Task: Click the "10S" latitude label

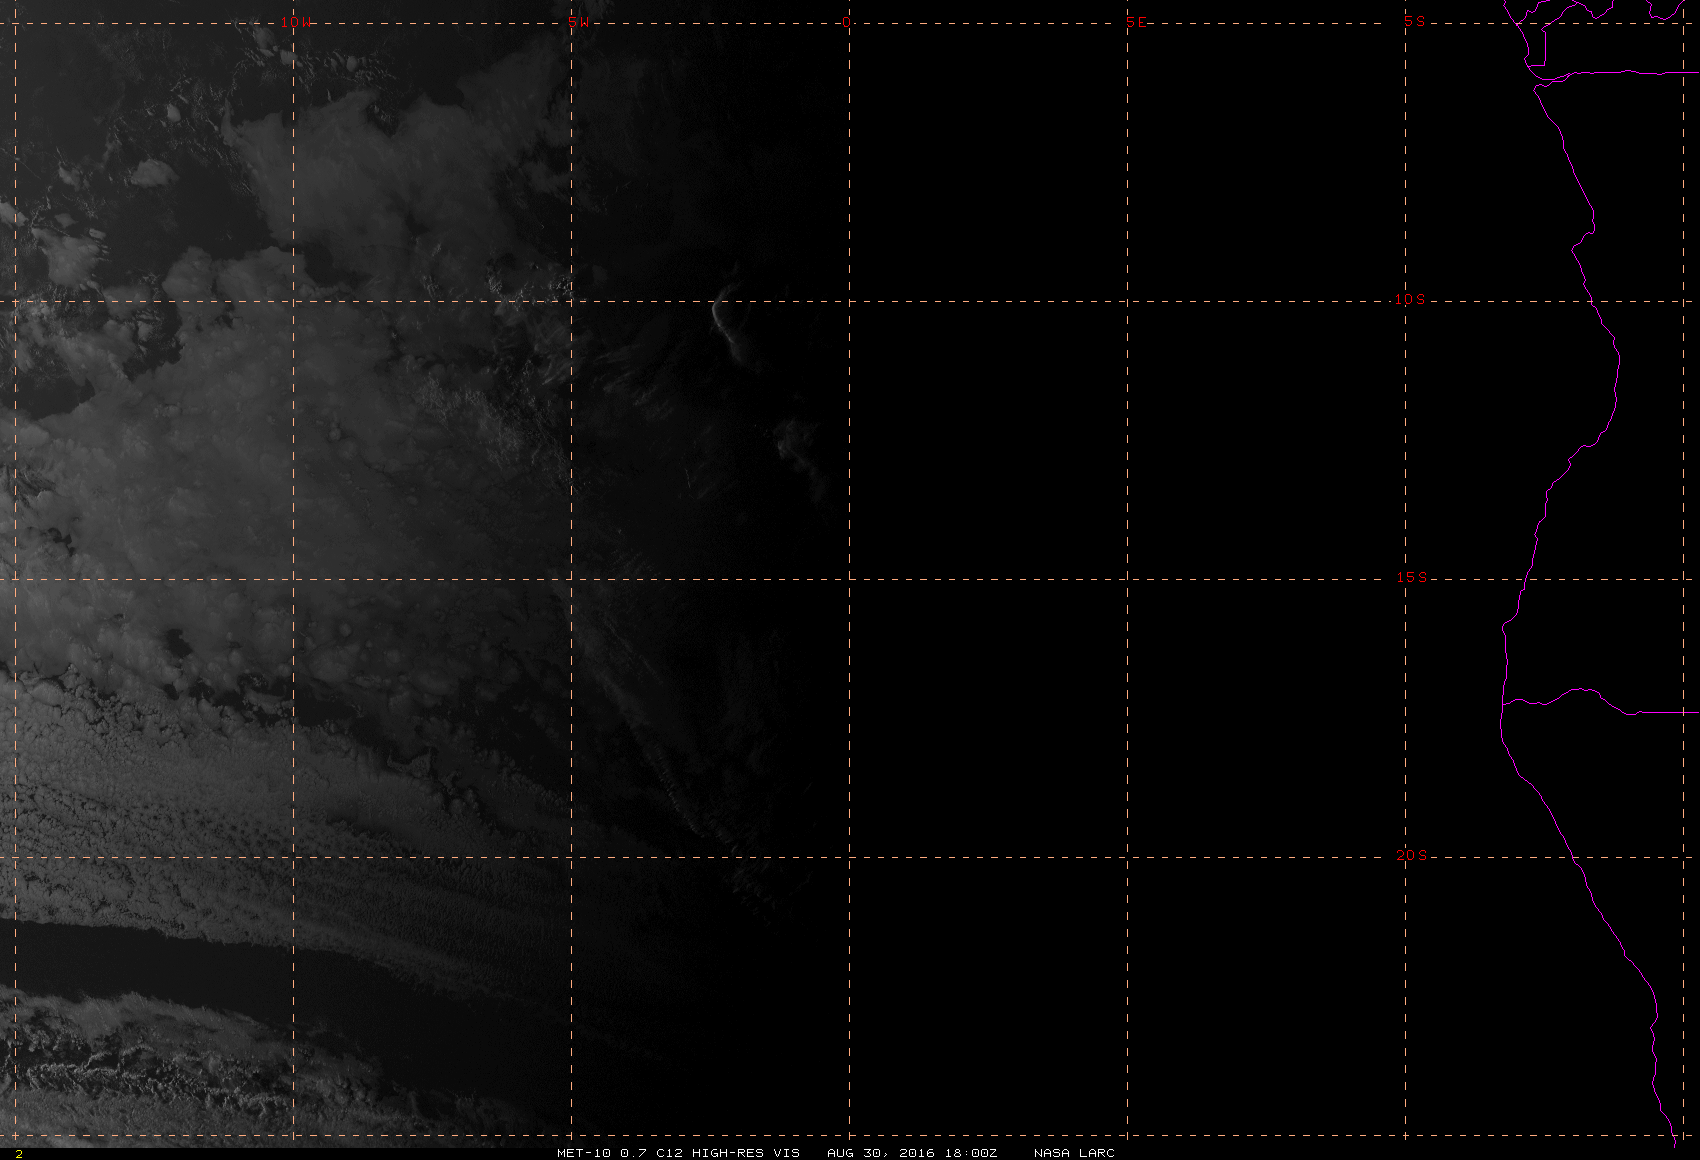Action: click(1410, 299)
